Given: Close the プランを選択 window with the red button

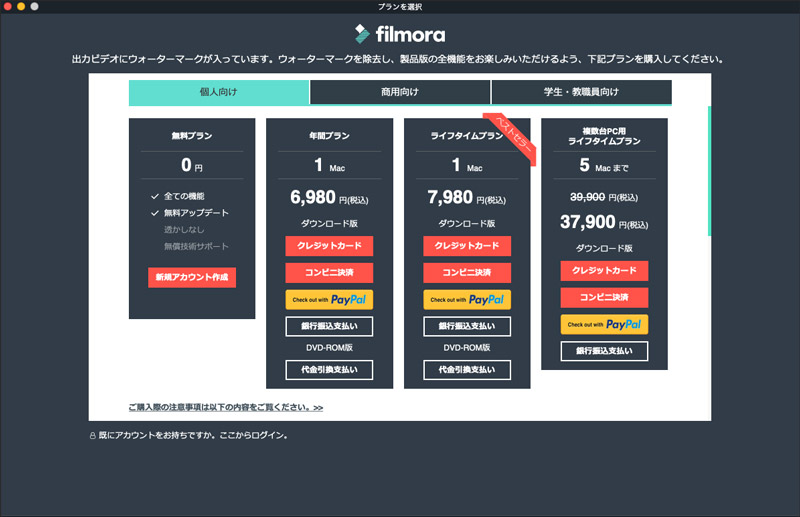Looking at the screenshot, I should point(7,6).
